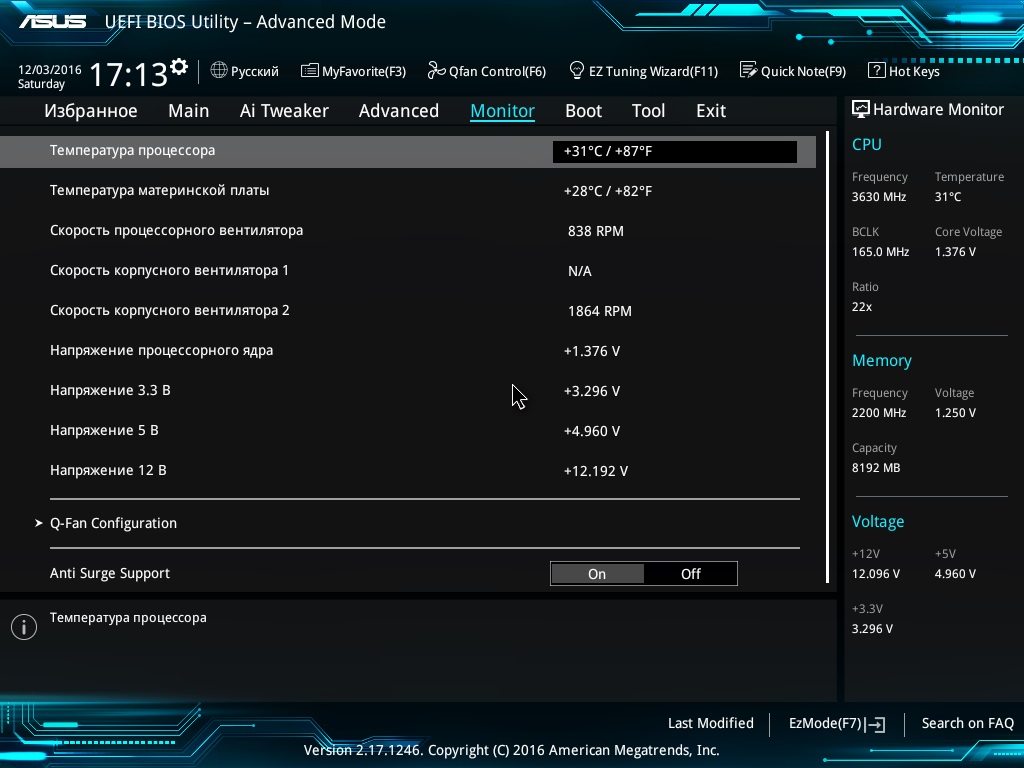Launch EZ Tuning Wizard bulb icon
This screenshot has height=768, width=1024.
click(576, 70)
